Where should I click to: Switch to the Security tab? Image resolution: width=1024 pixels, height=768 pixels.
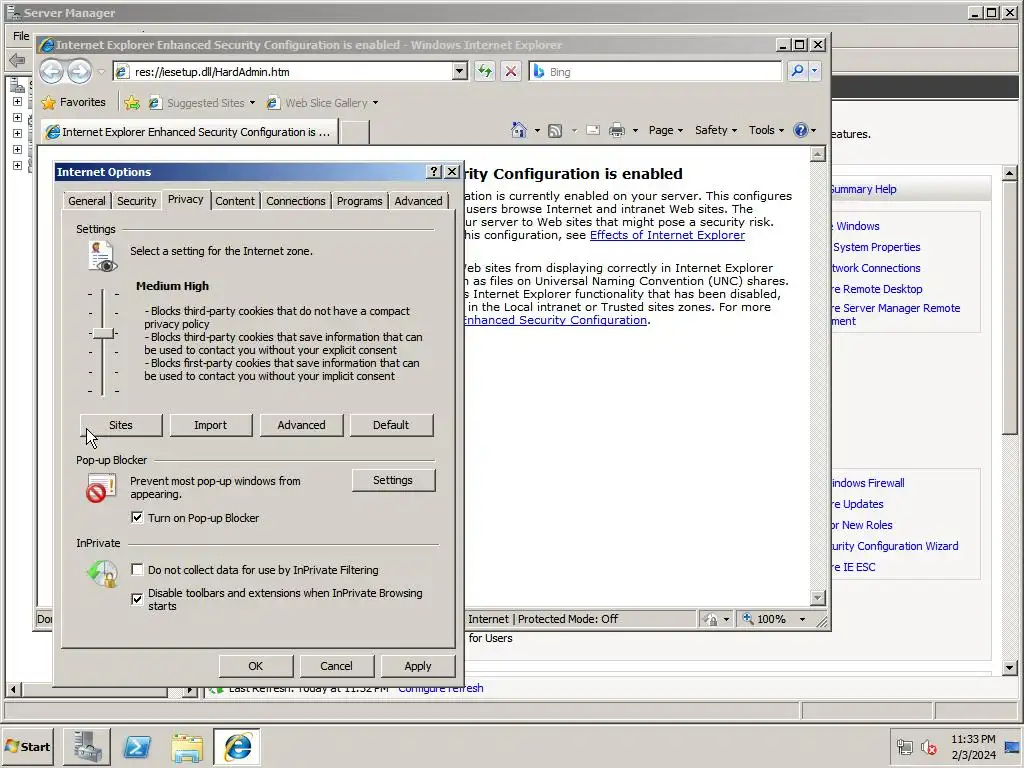tap(136, 201)
